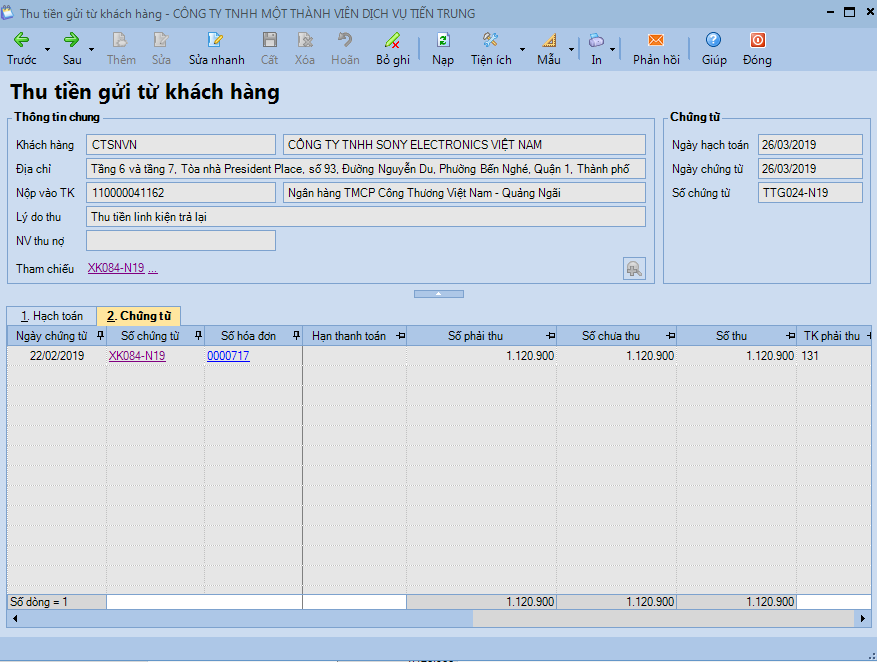Click the TK phải thu column header
Image resolution: width=877 pixels, height=662 pixels.
tap(832, 336)
